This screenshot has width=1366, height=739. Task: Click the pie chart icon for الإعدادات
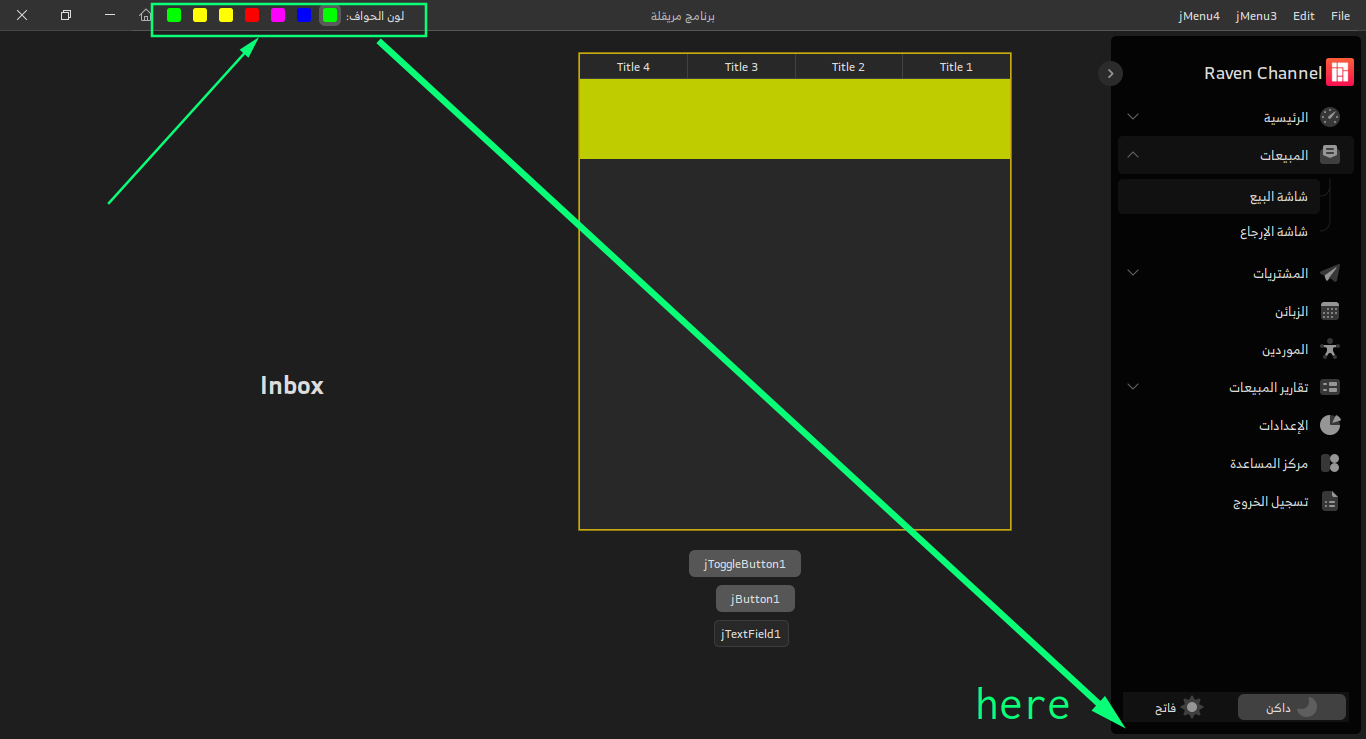coord(1330,424)
